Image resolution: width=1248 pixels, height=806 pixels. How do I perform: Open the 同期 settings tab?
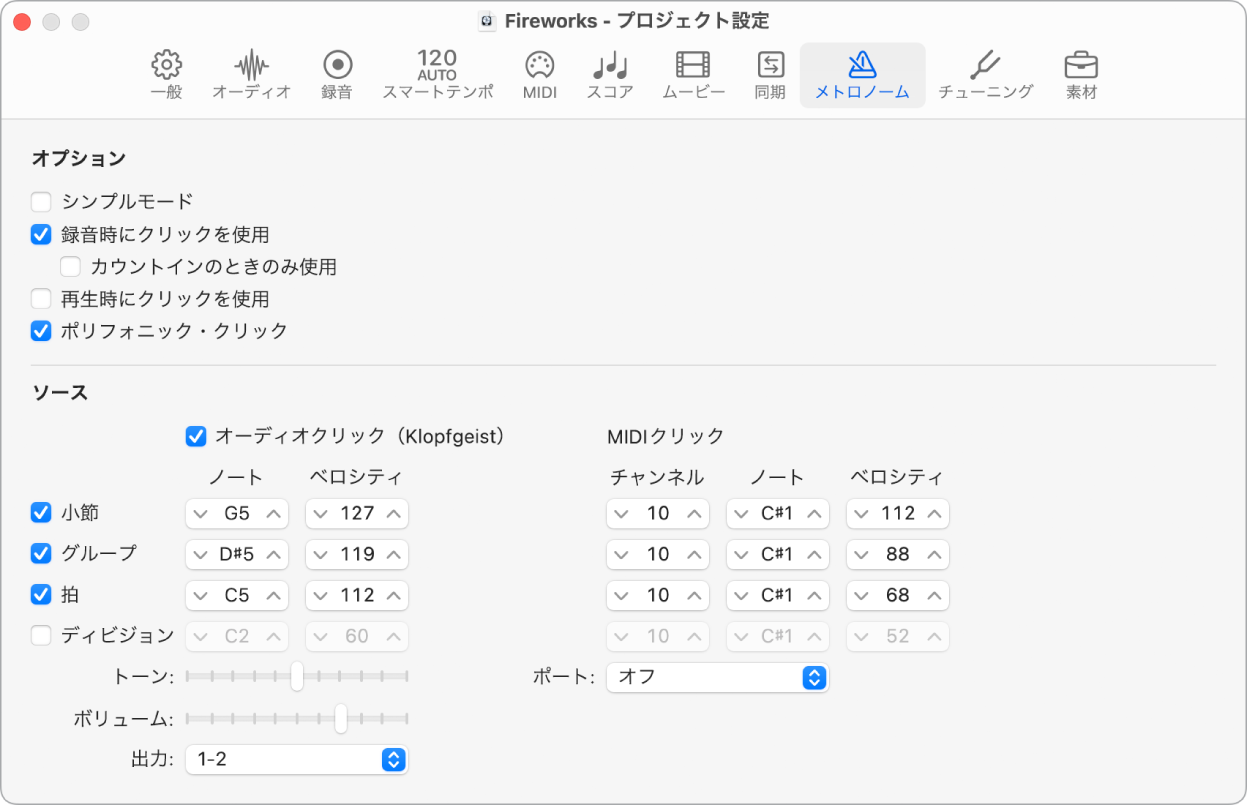click(x=769, y=72)
